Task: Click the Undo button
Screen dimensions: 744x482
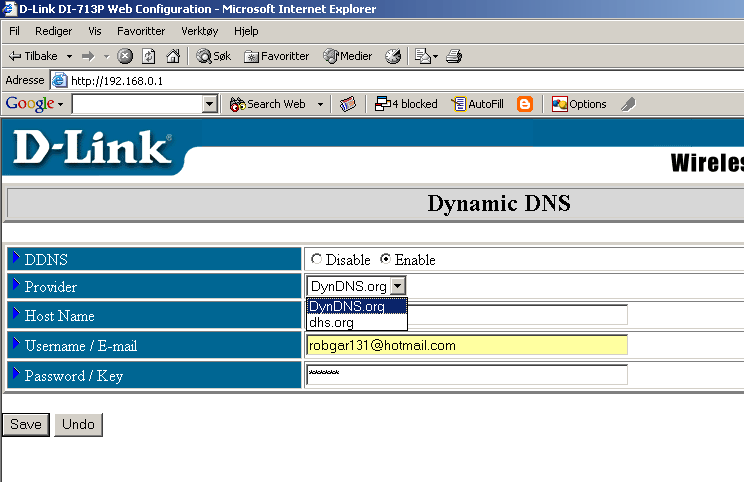Action: (x=78, y=424)
